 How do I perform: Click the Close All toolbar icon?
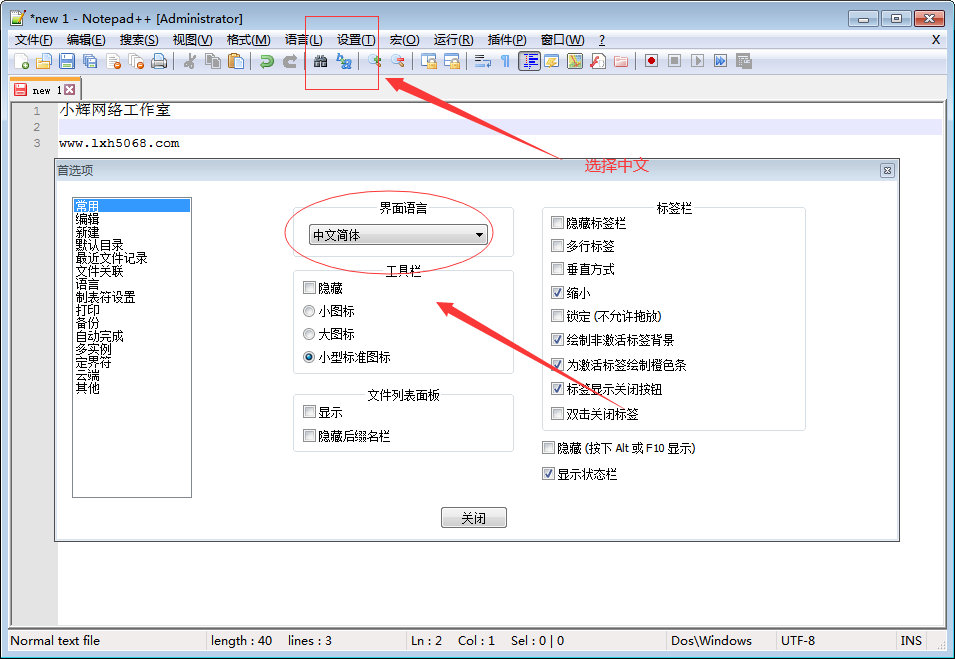point(136,61)
